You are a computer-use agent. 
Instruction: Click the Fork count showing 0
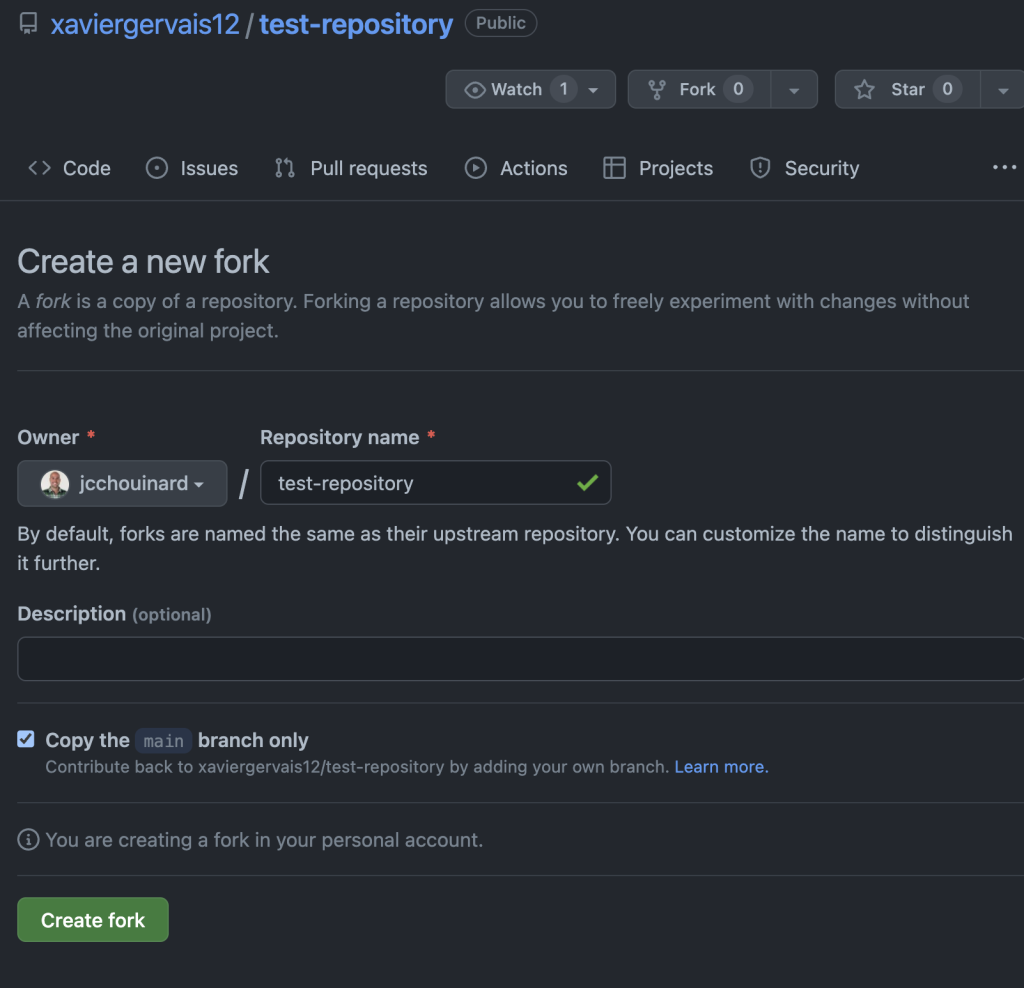coord(738,89)
